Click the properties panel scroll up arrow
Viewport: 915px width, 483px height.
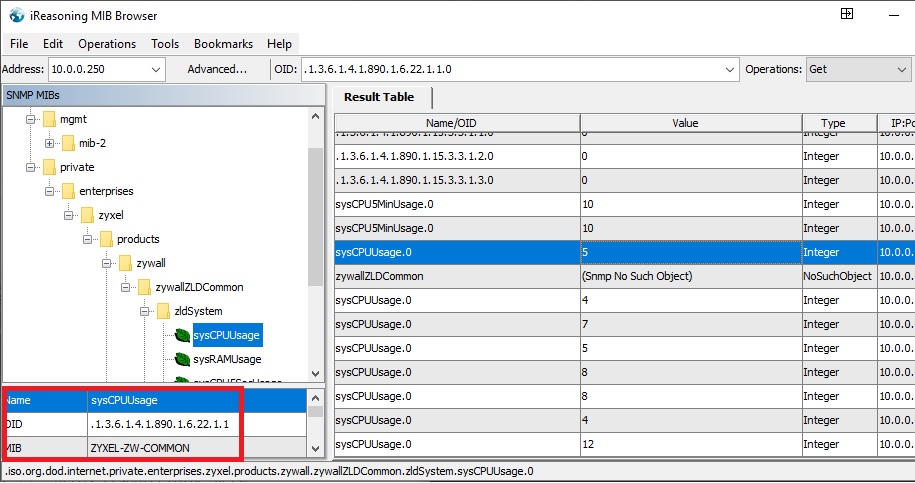click(316, 398)
